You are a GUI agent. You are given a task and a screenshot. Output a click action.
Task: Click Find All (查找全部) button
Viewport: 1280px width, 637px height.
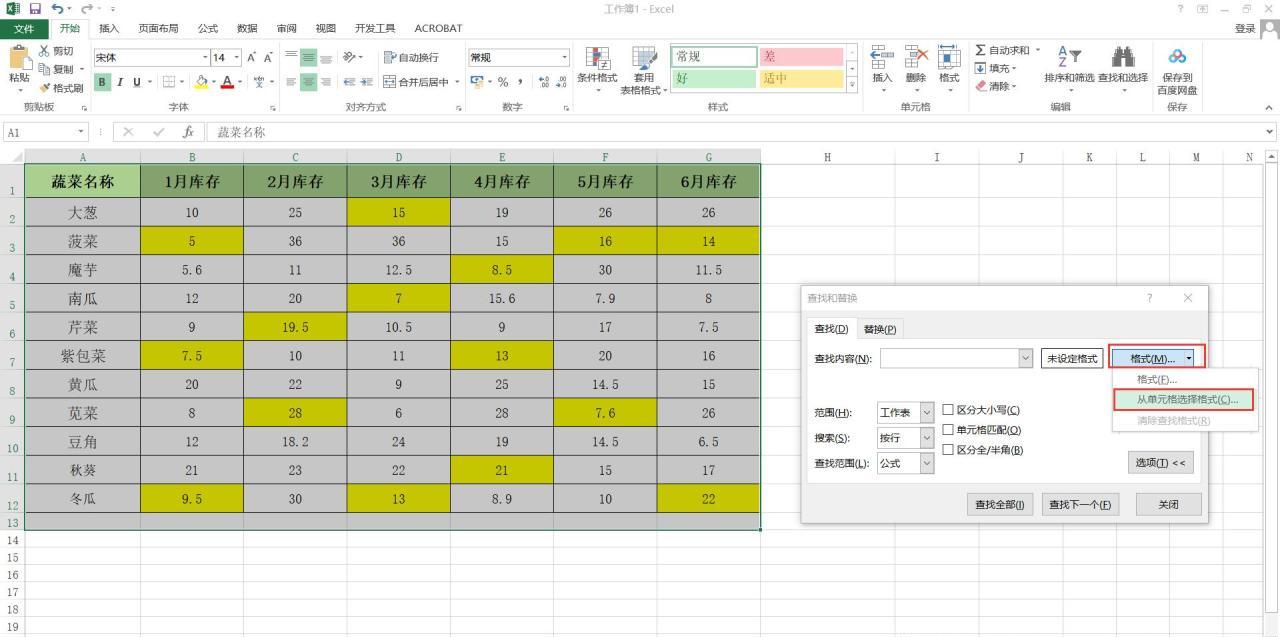click(1001, 505)
